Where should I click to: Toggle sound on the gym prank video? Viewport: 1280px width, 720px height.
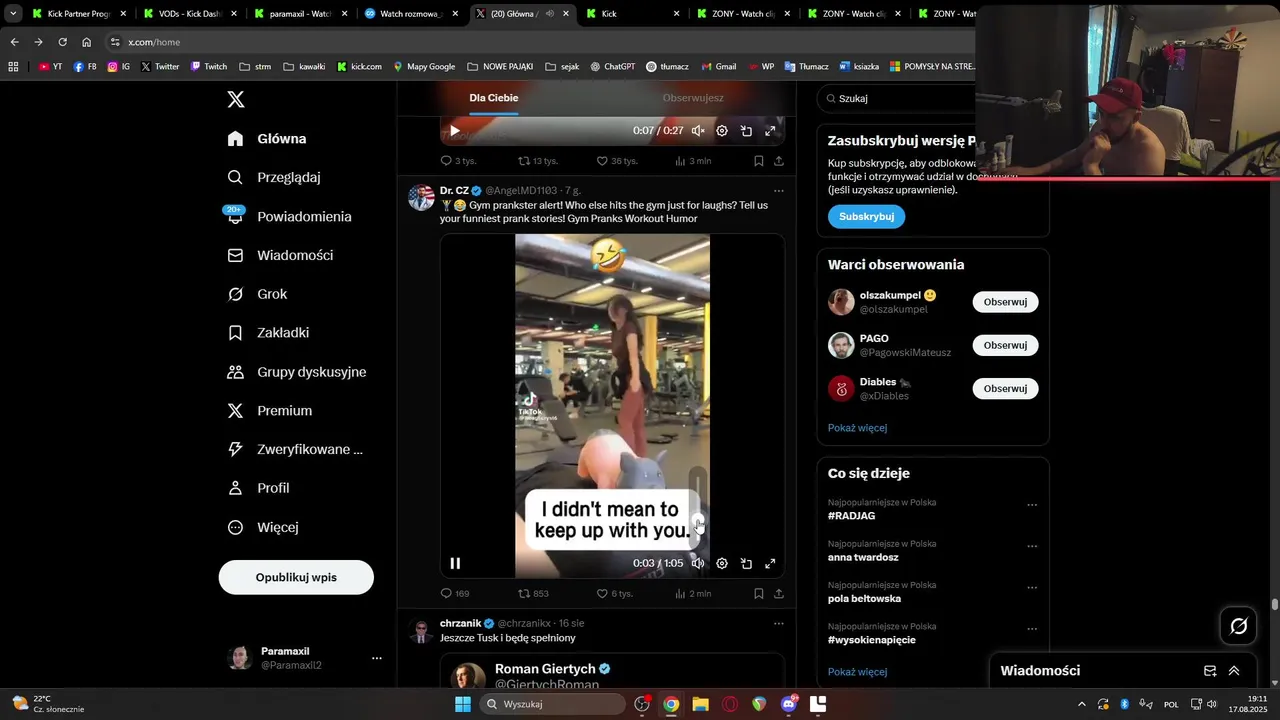pyautogui.click(x=698, y=563)
